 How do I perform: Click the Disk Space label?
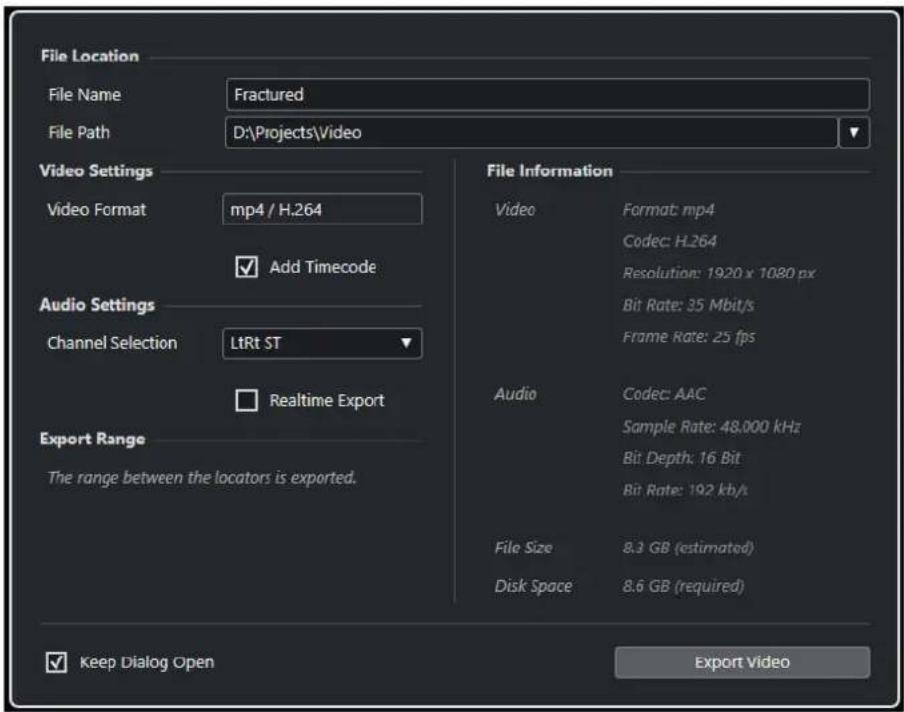[533, 586]
